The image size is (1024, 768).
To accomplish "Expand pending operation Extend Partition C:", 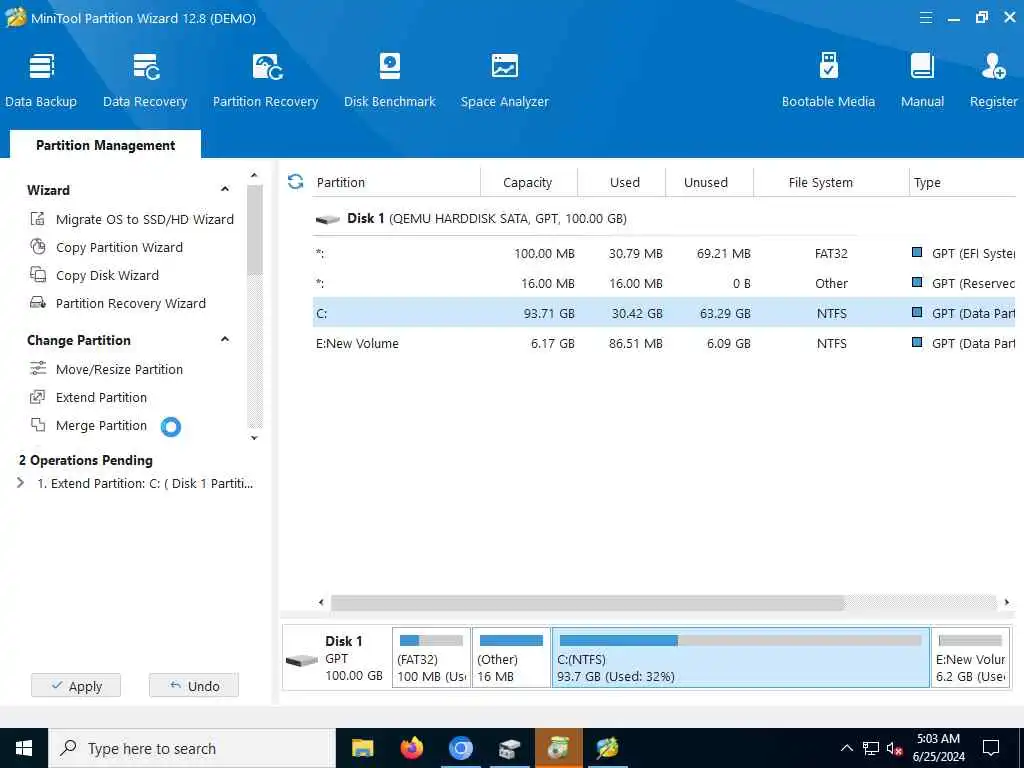I will [x=20, y=483].
